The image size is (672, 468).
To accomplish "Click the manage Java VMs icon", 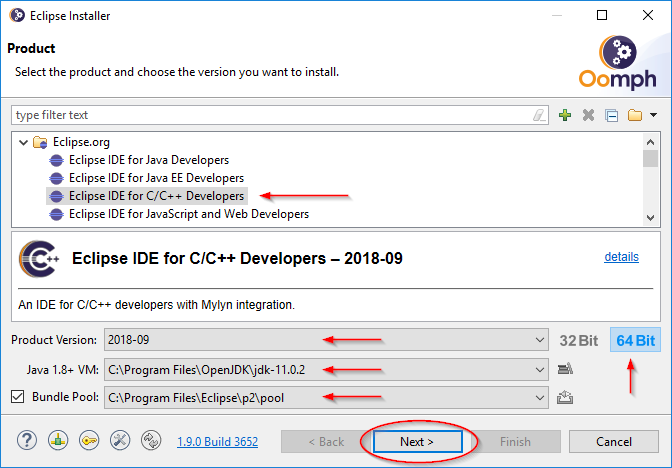I will [x=565, y=370].
